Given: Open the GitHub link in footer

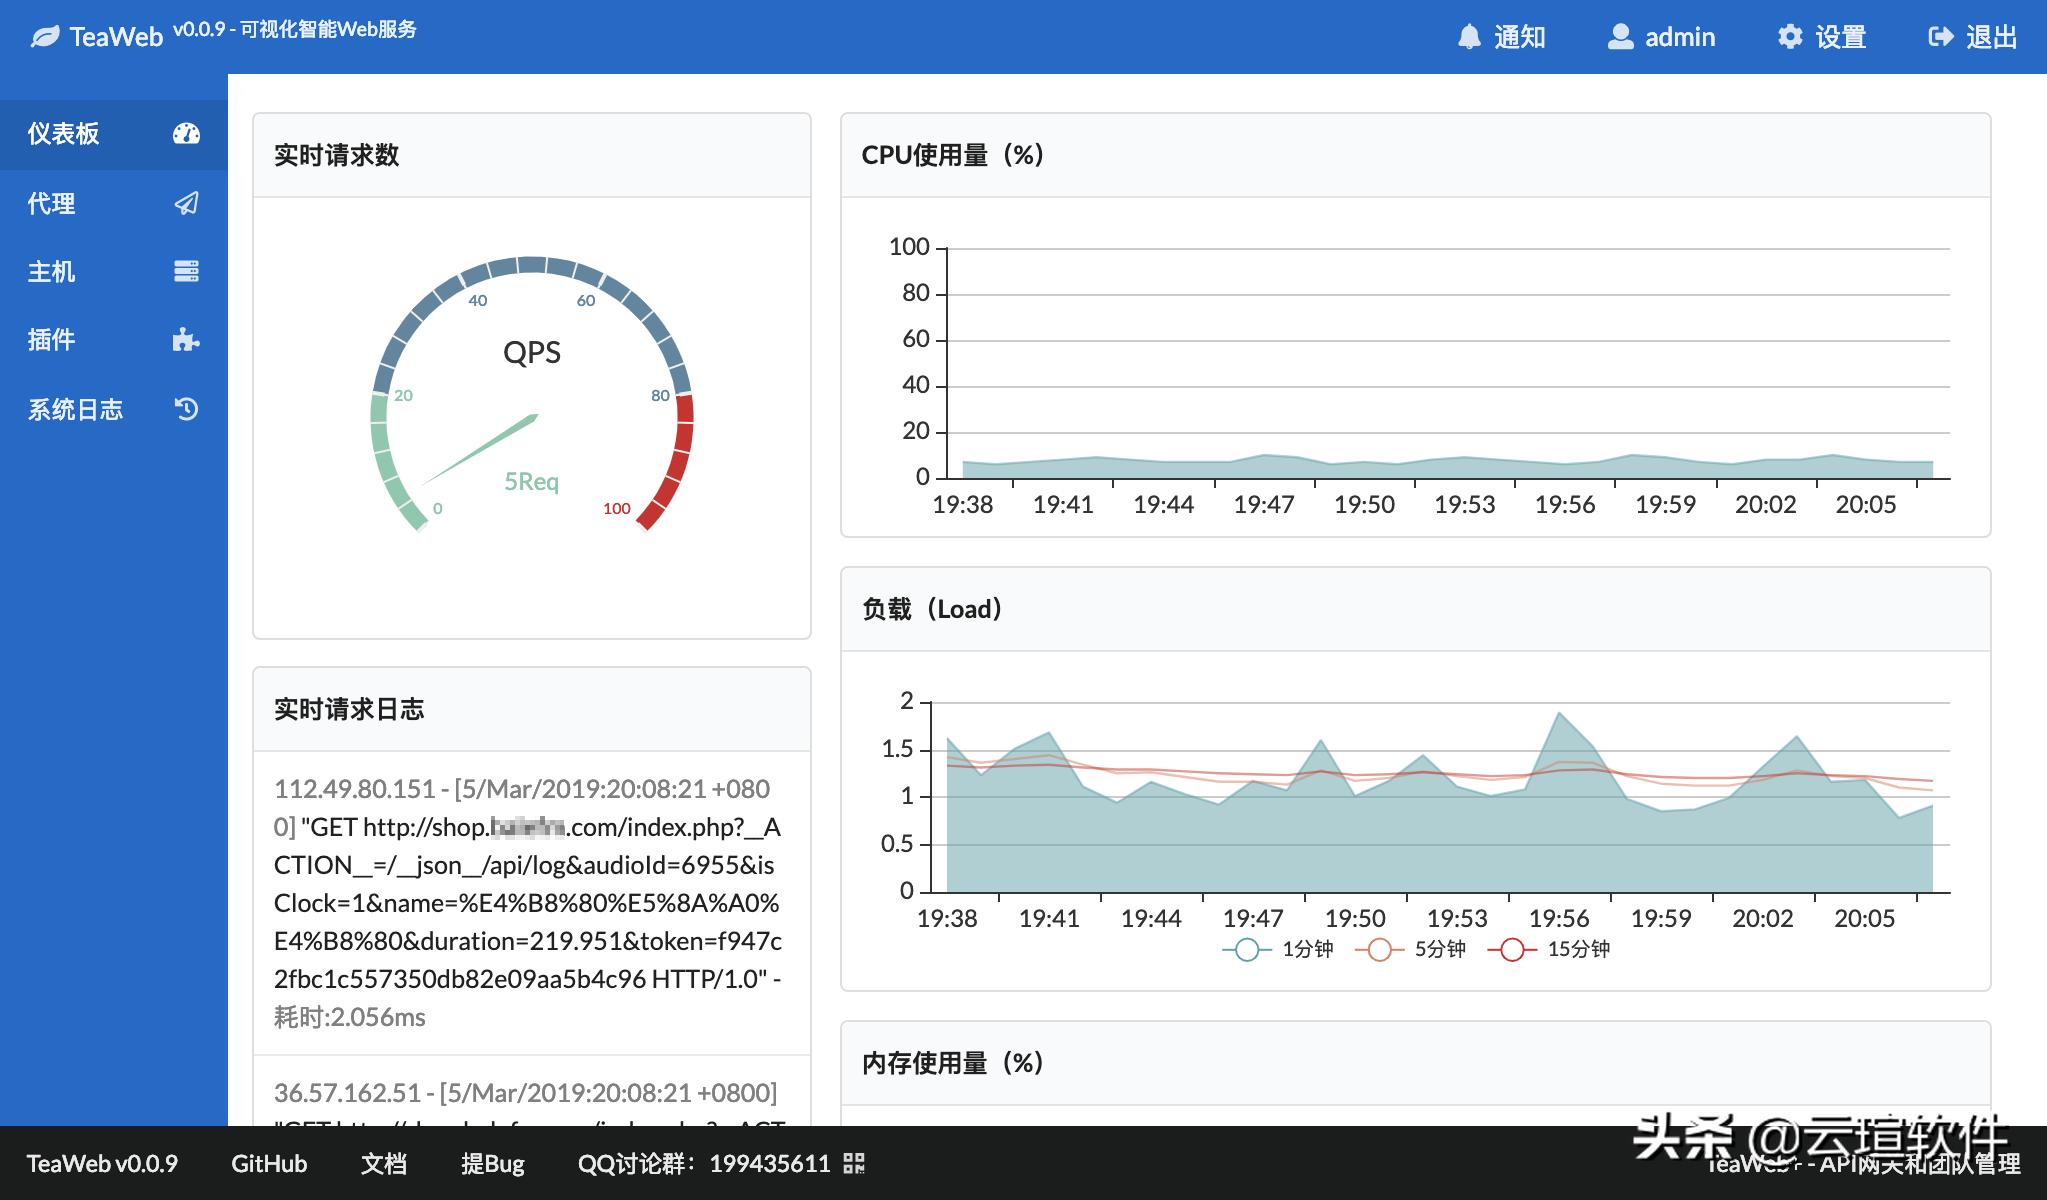Looking at the screenshot, I should (x=269, y=1163).
